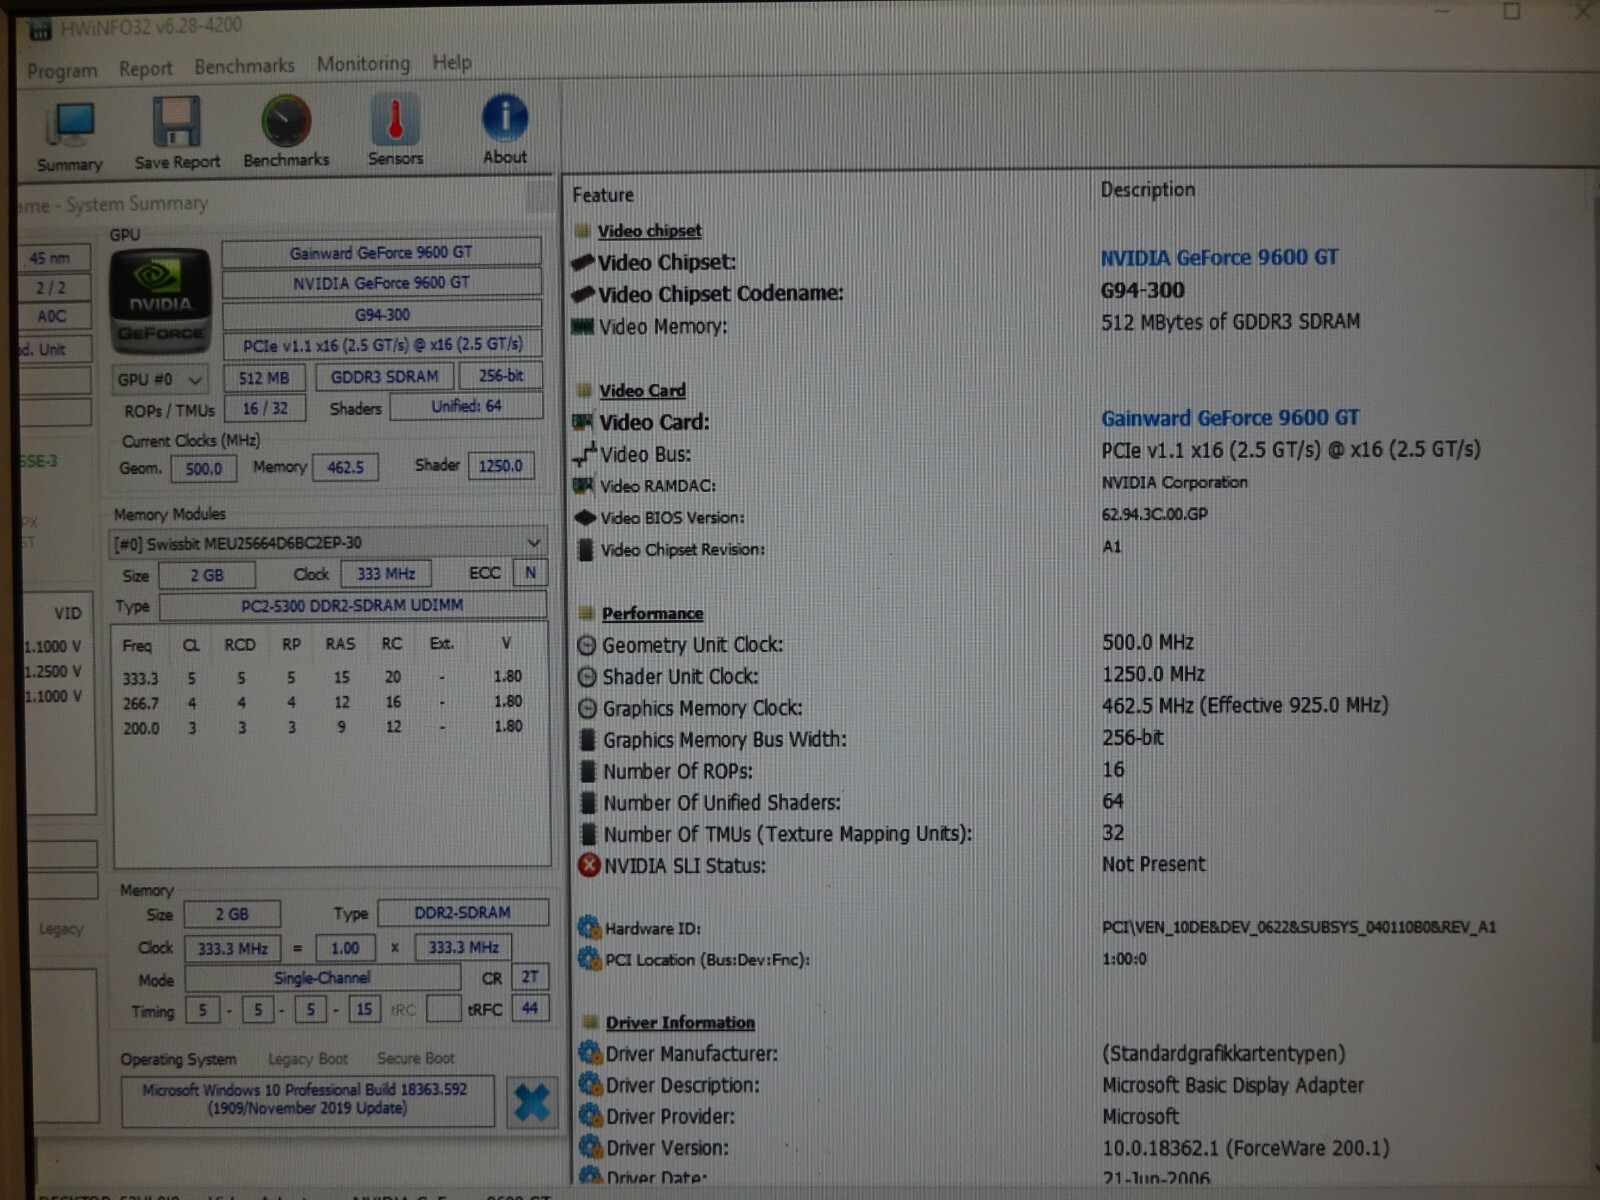
Task: Click the Video BIOS Version icon
Action: [585, 518]
